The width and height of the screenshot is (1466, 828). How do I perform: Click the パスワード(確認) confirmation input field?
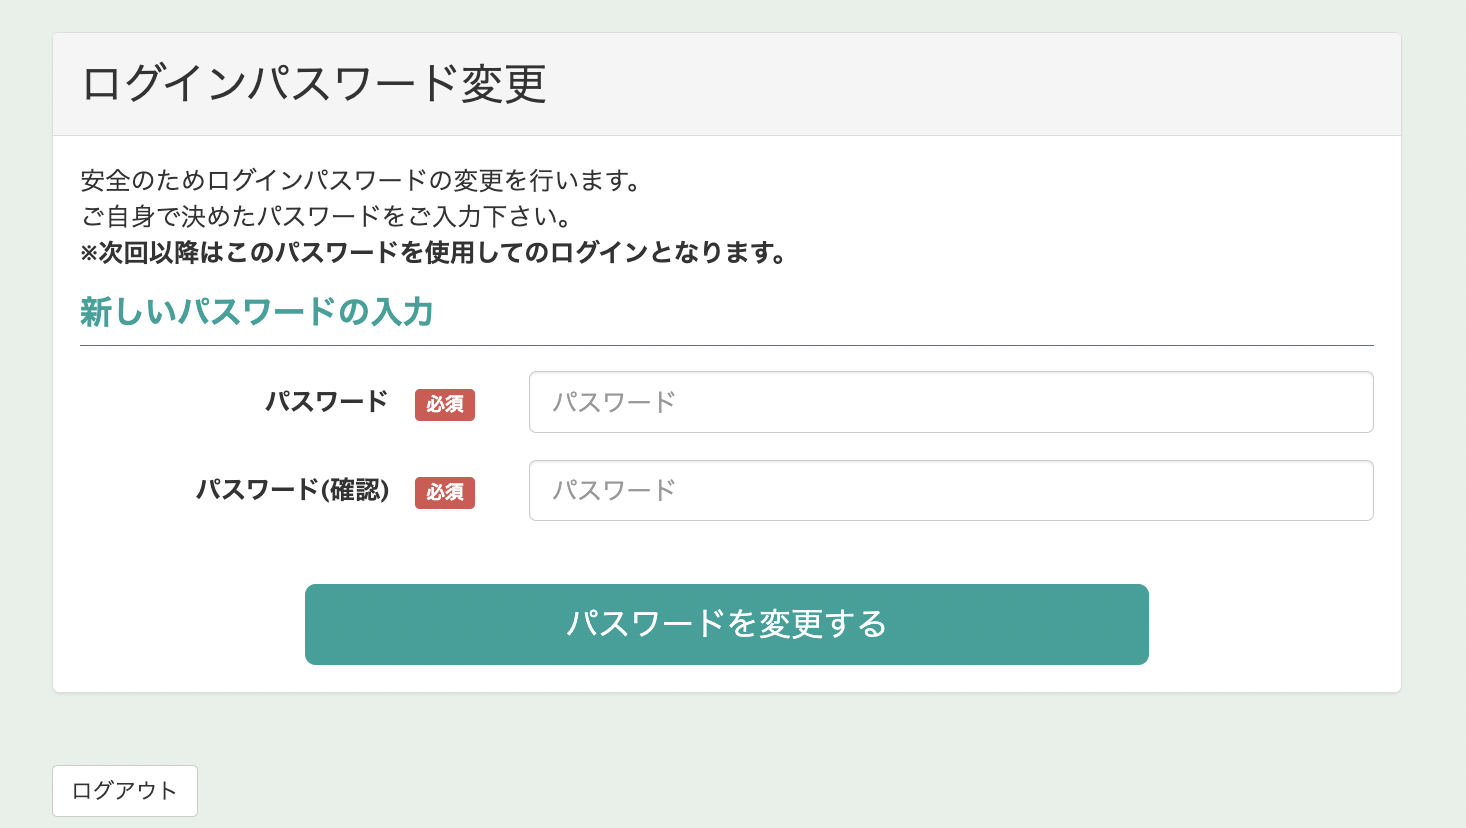click(950, 490)
